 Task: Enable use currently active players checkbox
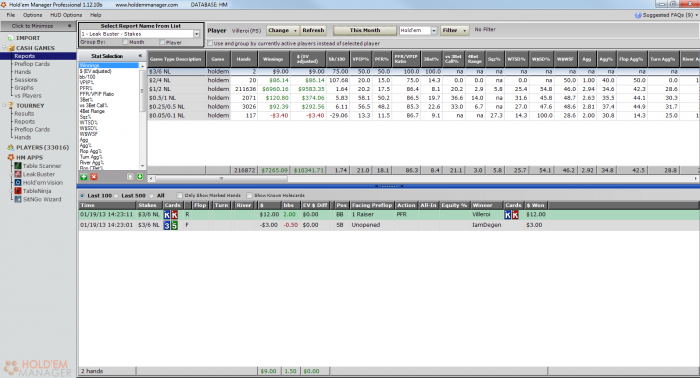(x=210, y=43)
